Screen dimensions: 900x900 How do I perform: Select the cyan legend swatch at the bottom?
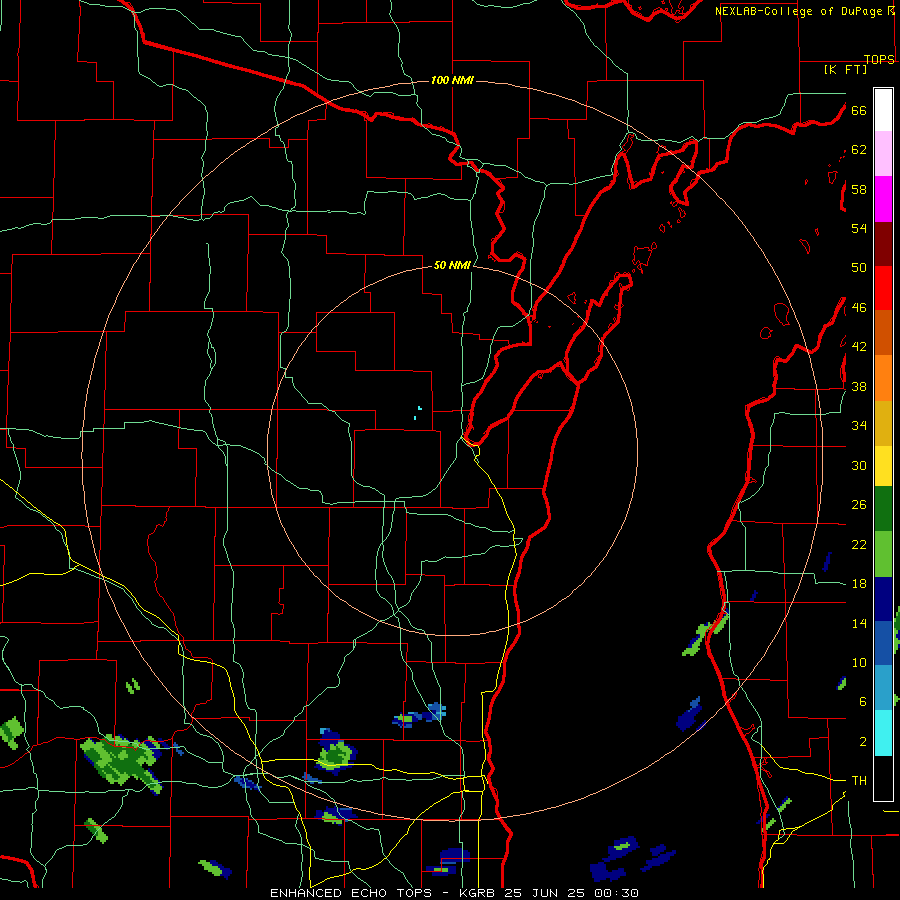(x=883, y=733)
